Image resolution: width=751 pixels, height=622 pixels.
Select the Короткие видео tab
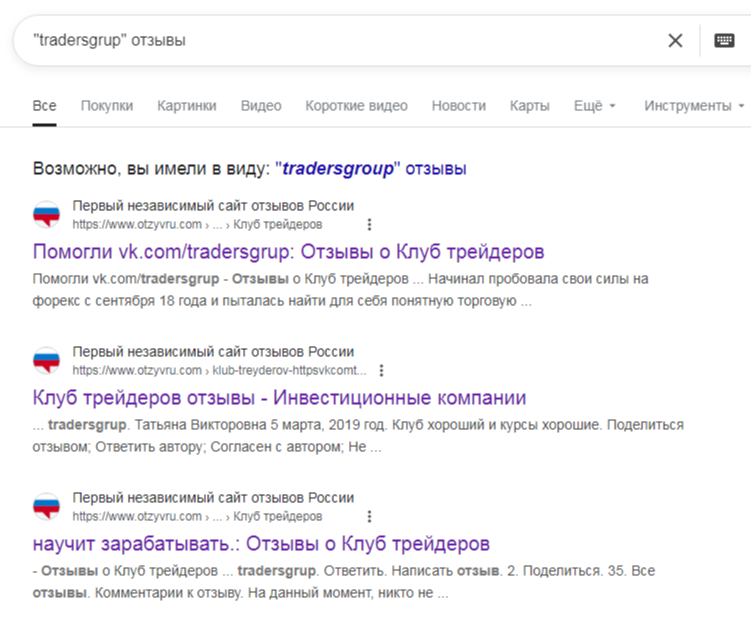[356, 106]
